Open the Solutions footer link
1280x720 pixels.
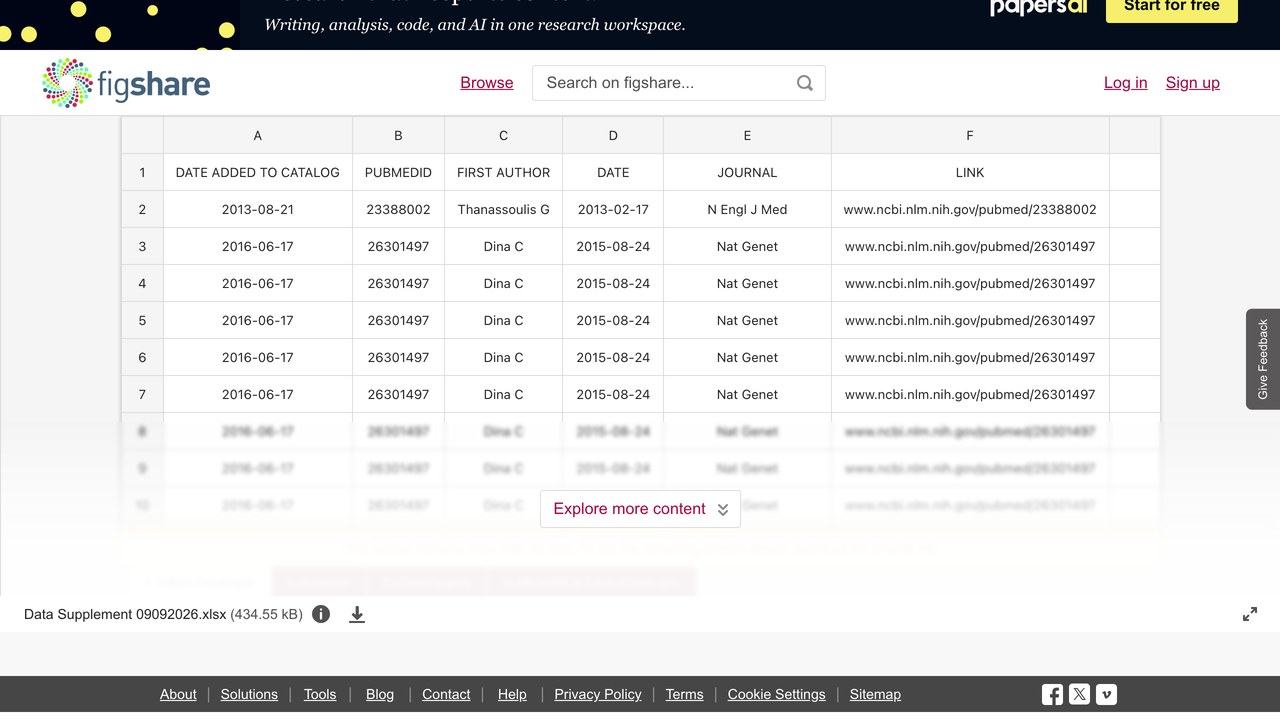pos(249,694)
